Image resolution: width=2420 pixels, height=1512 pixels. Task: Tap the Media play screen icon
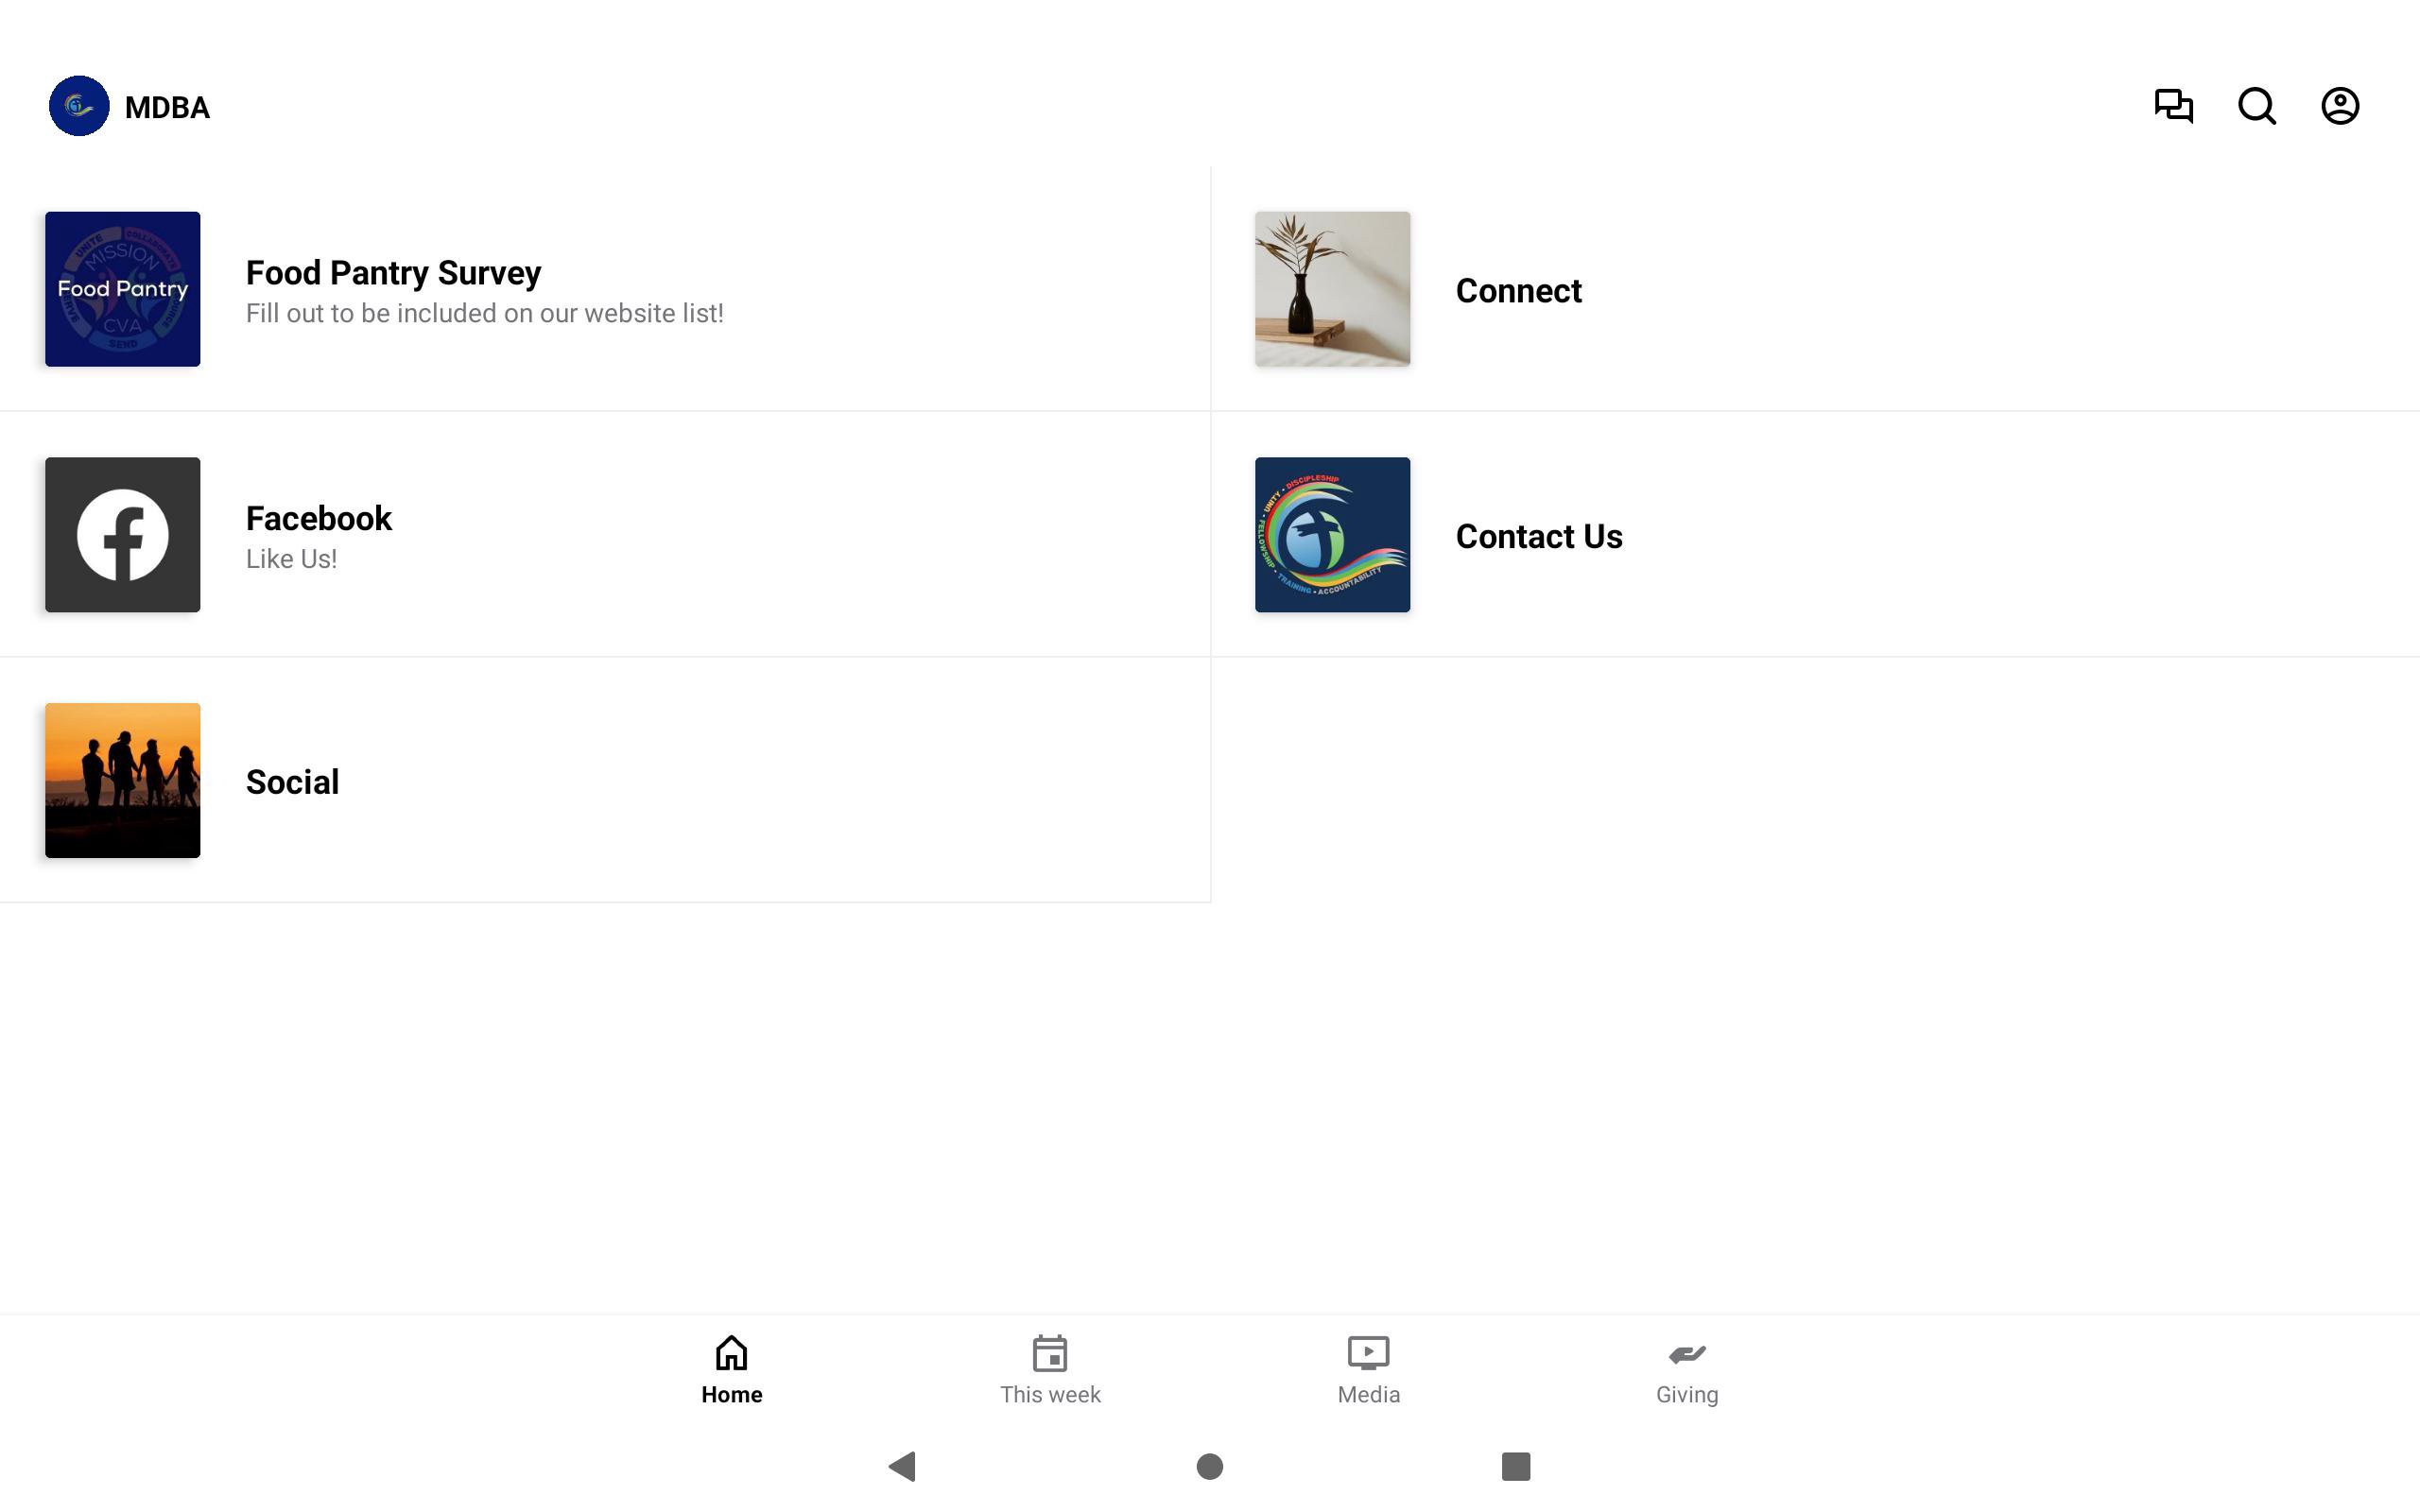1368,1353
